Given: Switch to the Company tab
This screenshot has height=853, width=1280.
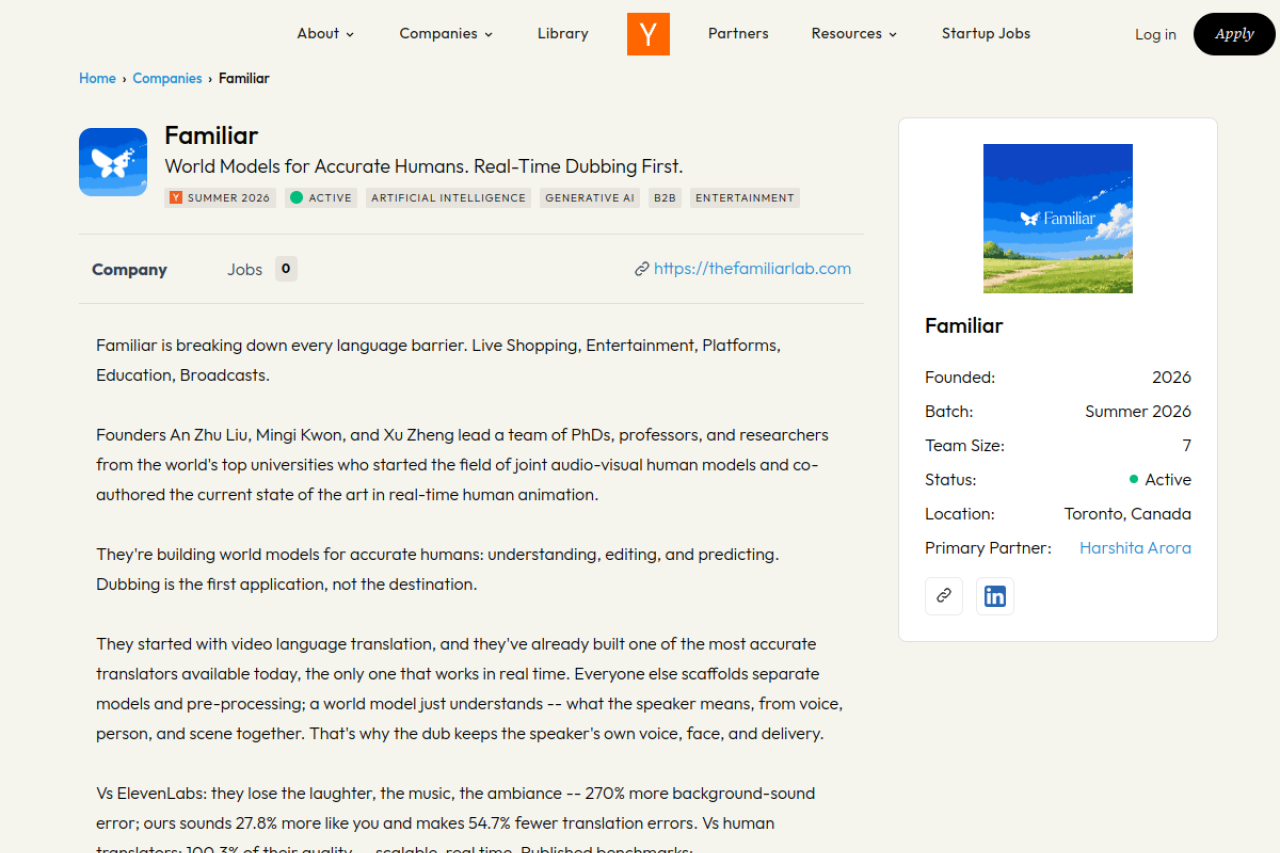Looking at the screenshot, I should 129,269.
